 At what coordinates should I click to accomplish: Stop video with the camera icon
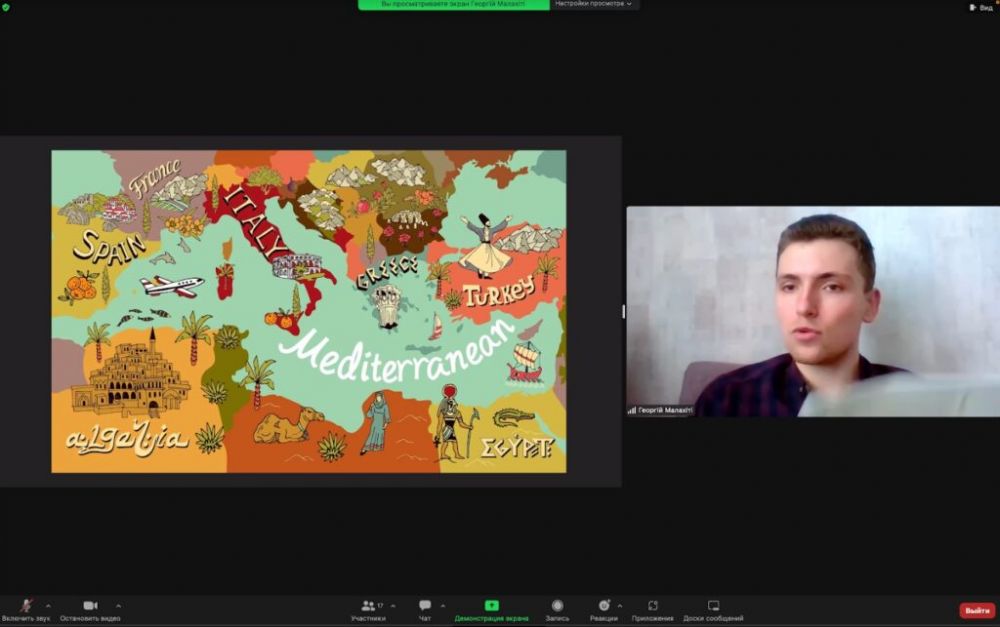[x=90, y=606]
